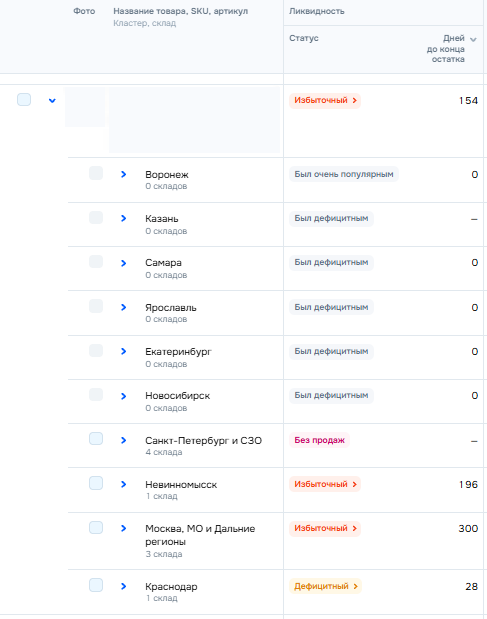Select the Невинномысск row checkbox

96,483
